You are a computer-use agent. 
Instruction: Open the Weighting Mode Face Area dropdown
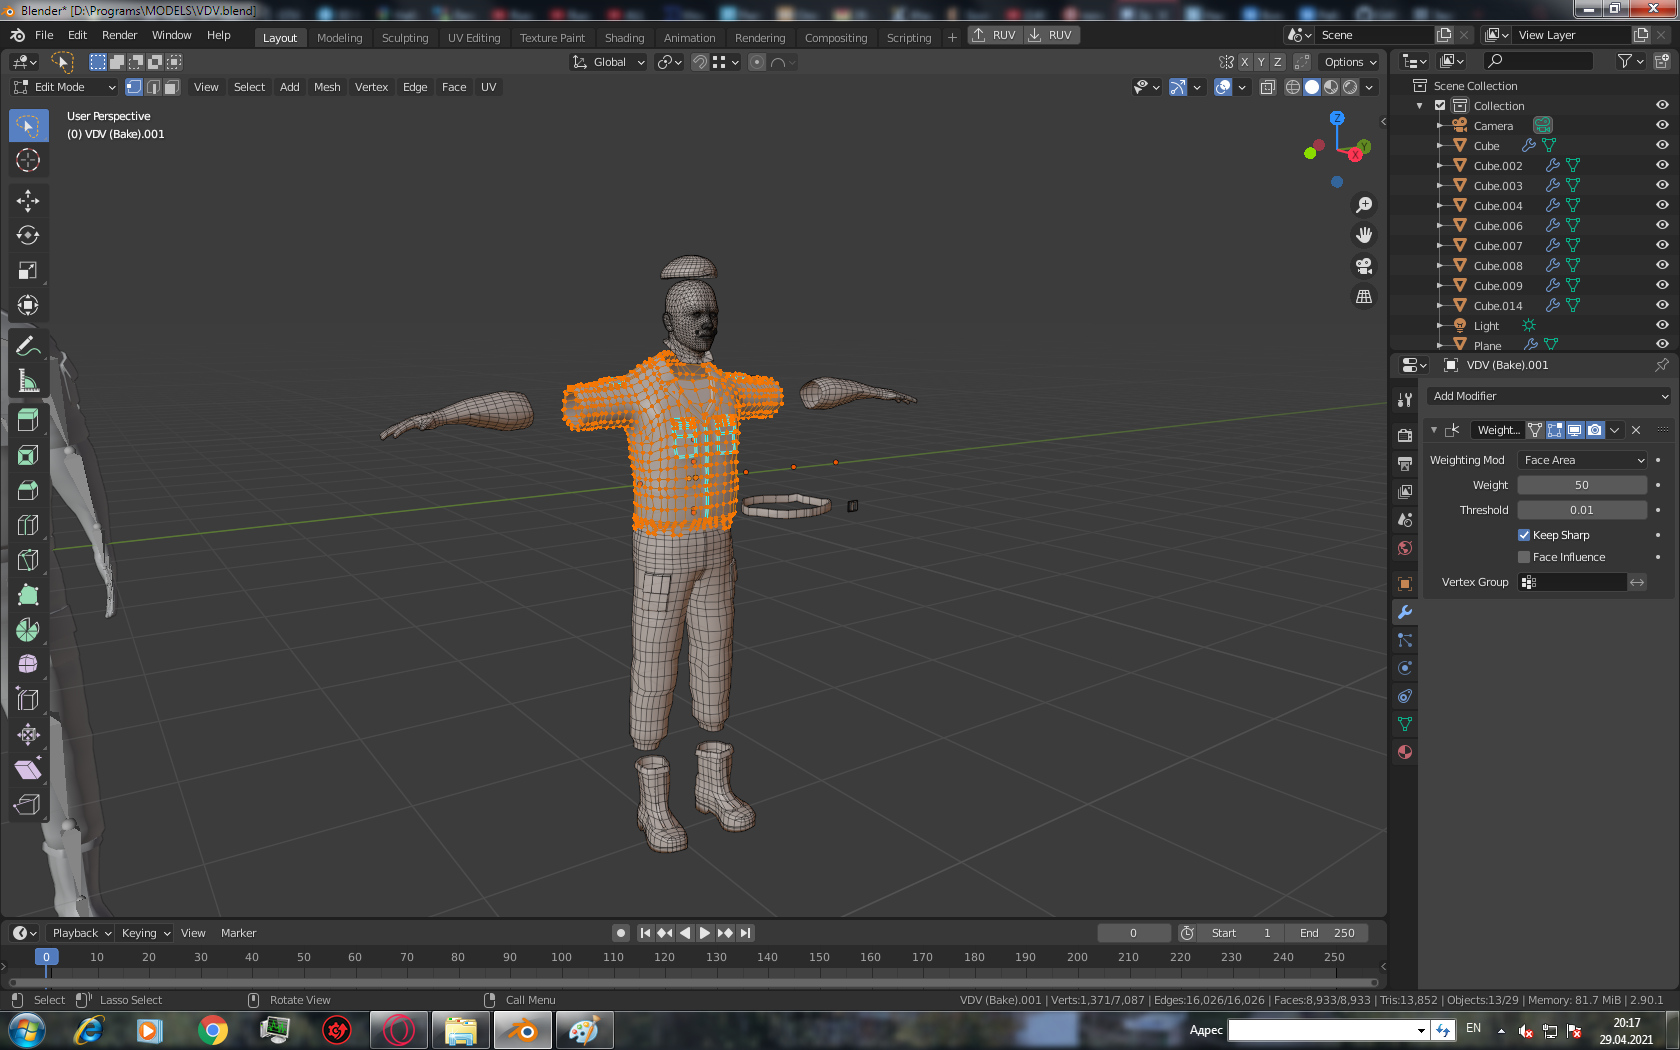(1582, 460)
